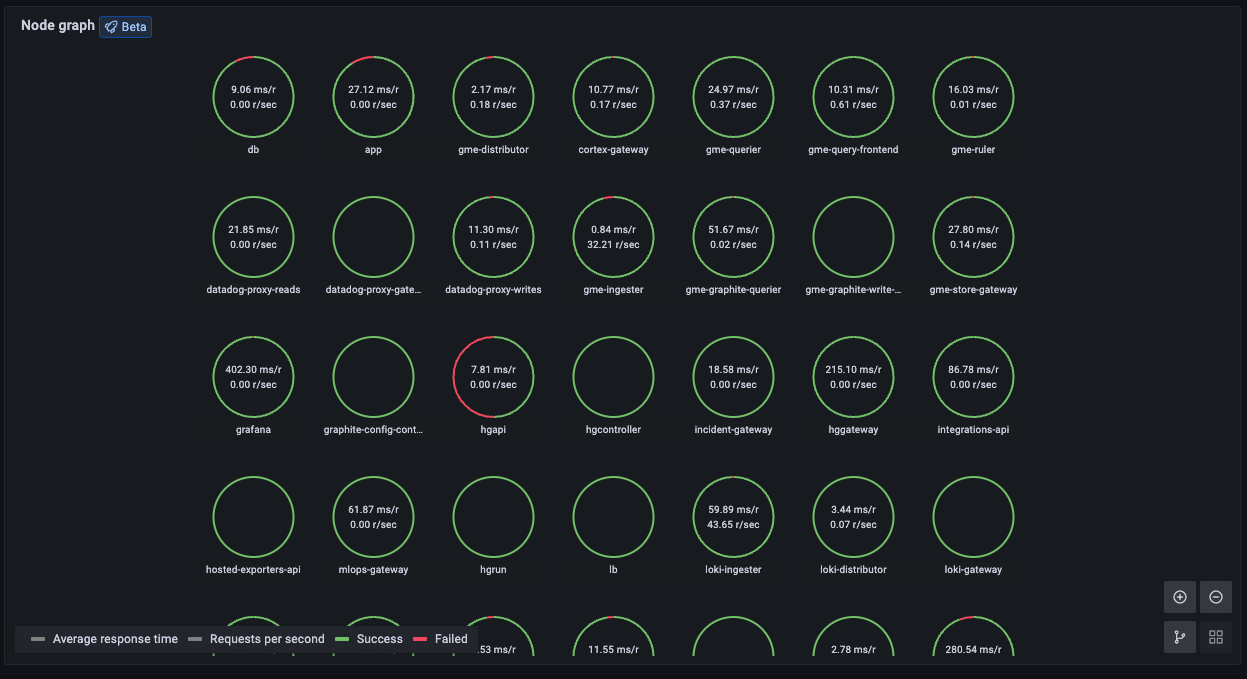Select the hggateway node
Viewport: 1247px width, 679px height.
(x=853, y=377)
